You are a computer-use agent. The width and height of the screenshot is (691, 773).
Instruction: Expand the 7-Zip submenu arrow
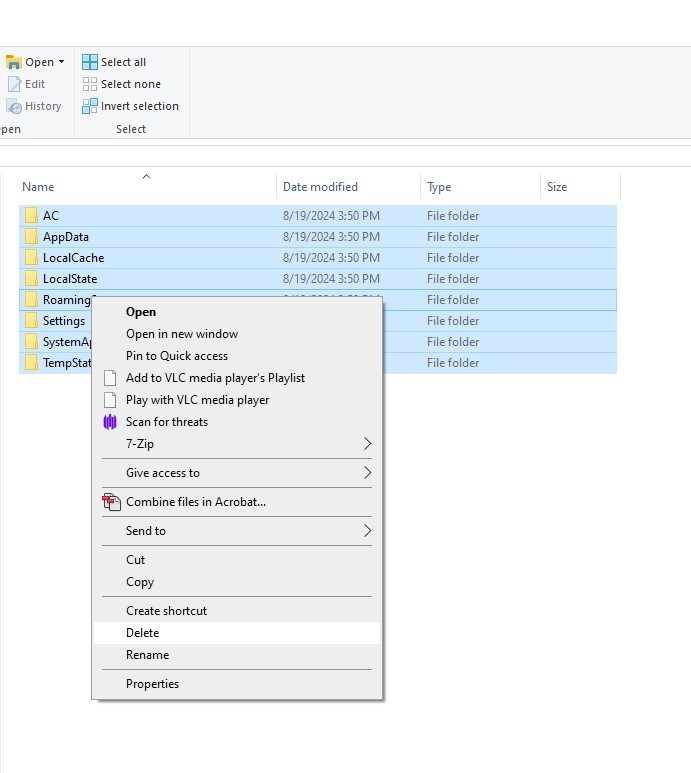pos(367,444)
